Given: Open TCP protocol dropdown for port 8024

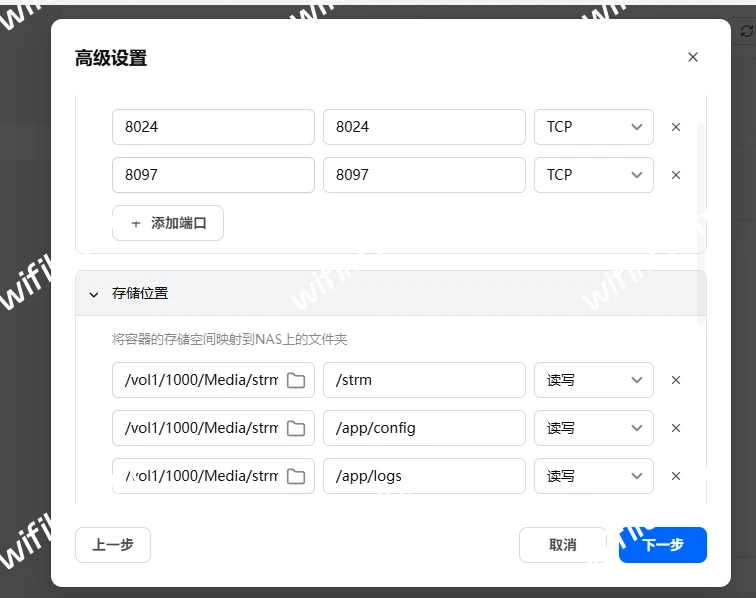Looking at the screenshot, I should [x=593, y=127].
